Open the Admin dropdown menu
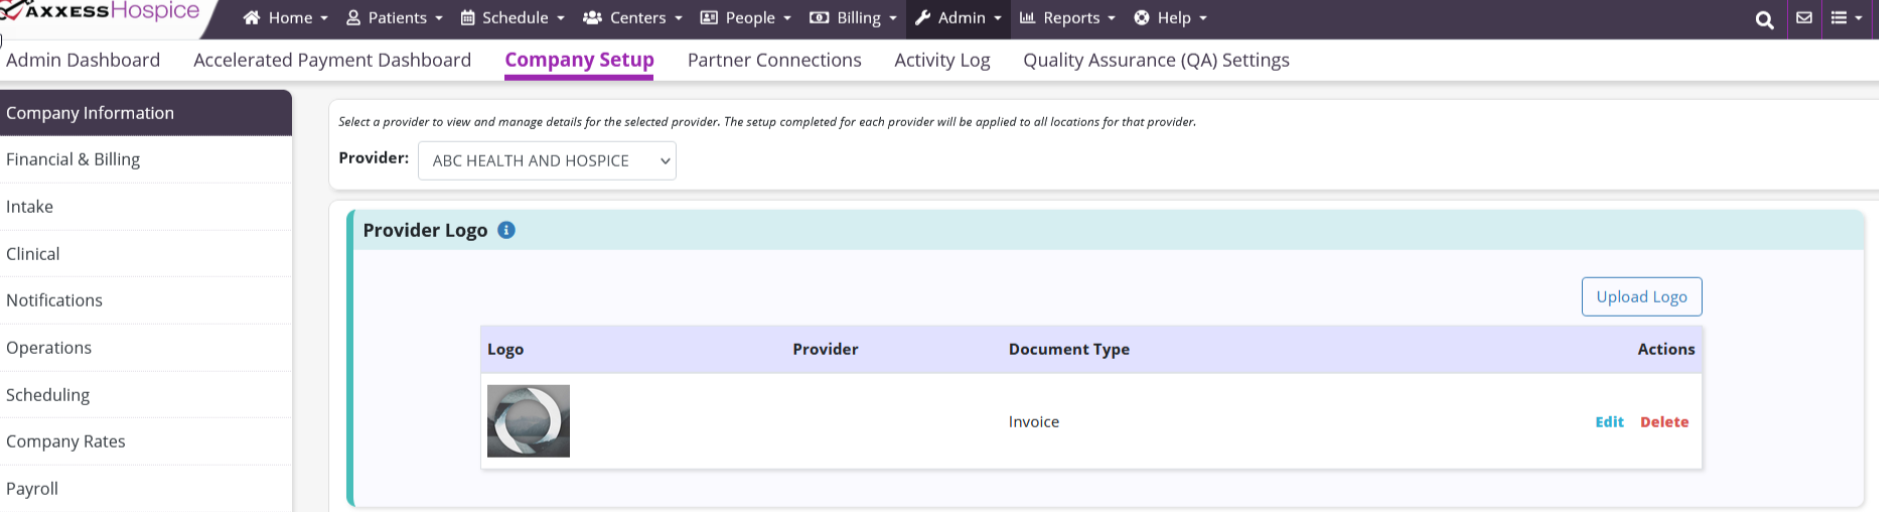The height and width of the screenshot is (512, 1879). [x=958, y=18]
